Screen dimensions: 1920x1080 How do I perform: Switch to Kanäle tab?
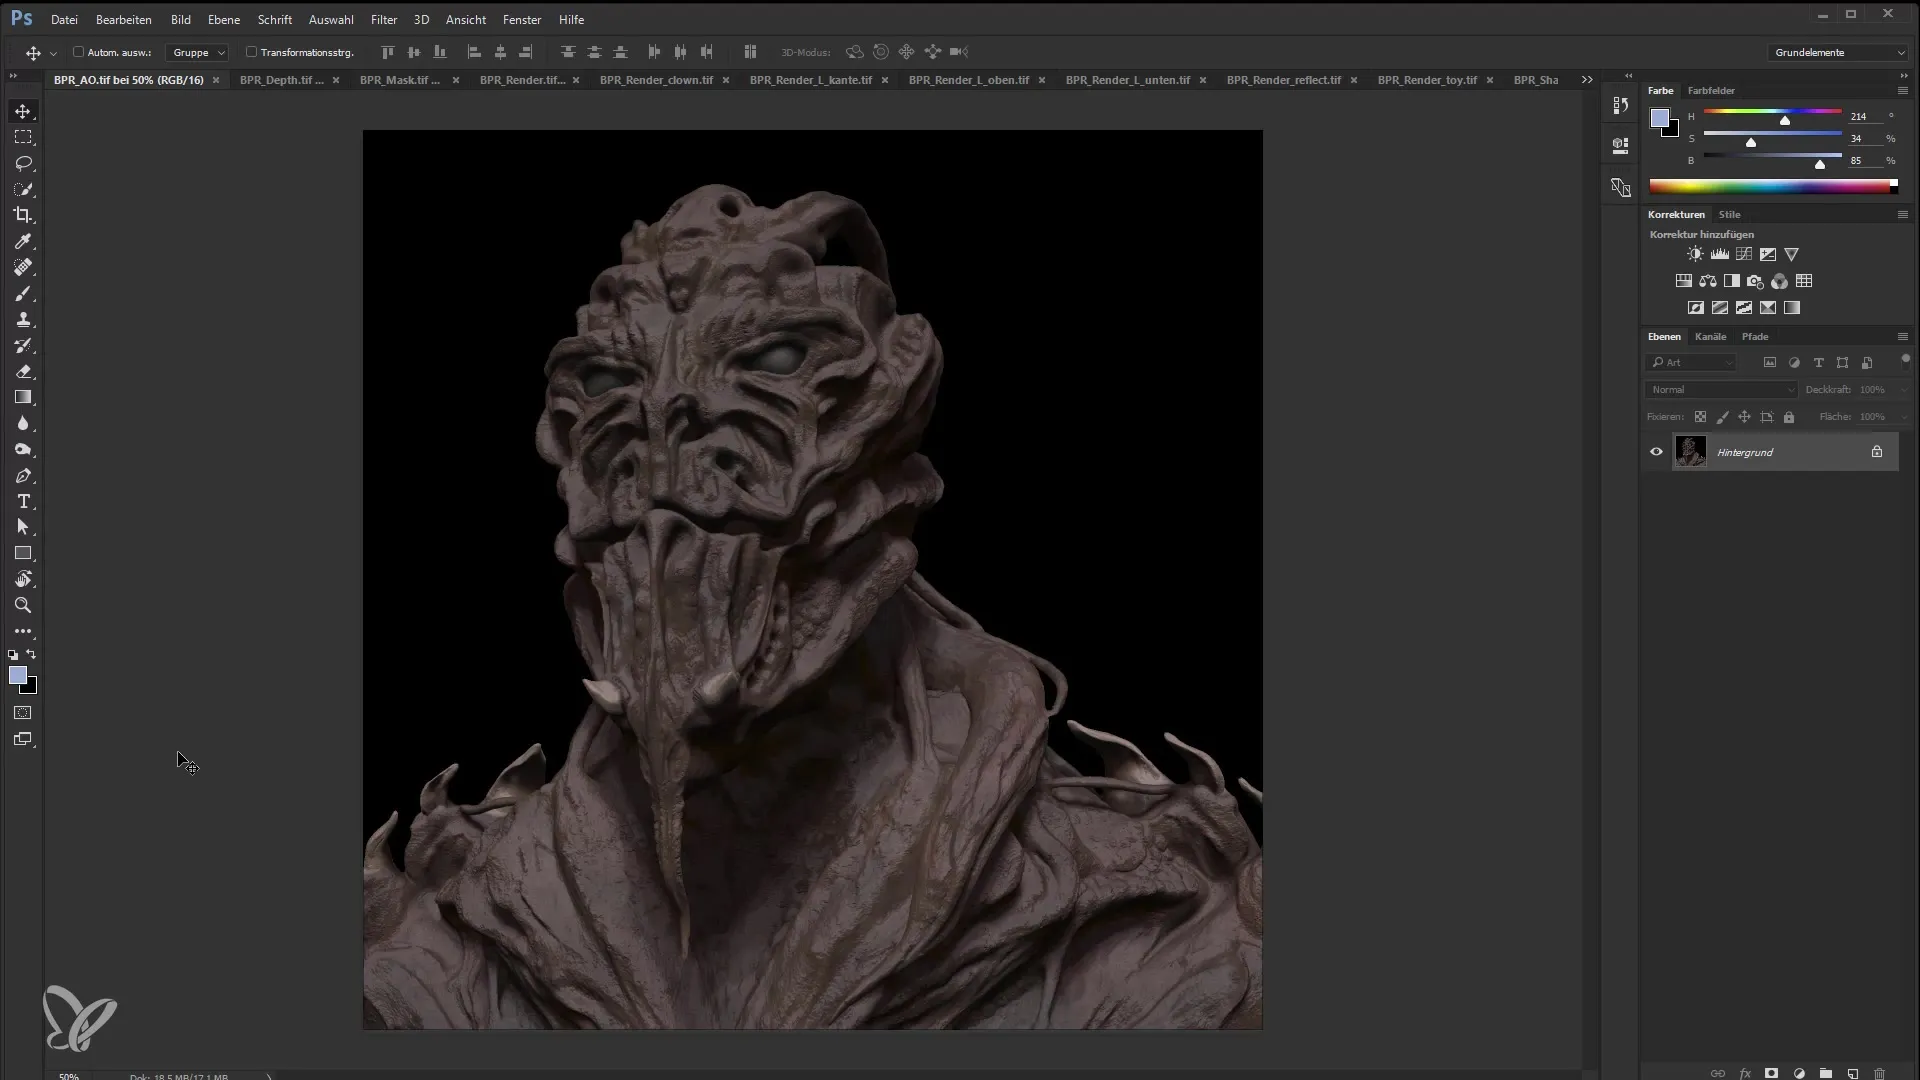[1712, 336]
